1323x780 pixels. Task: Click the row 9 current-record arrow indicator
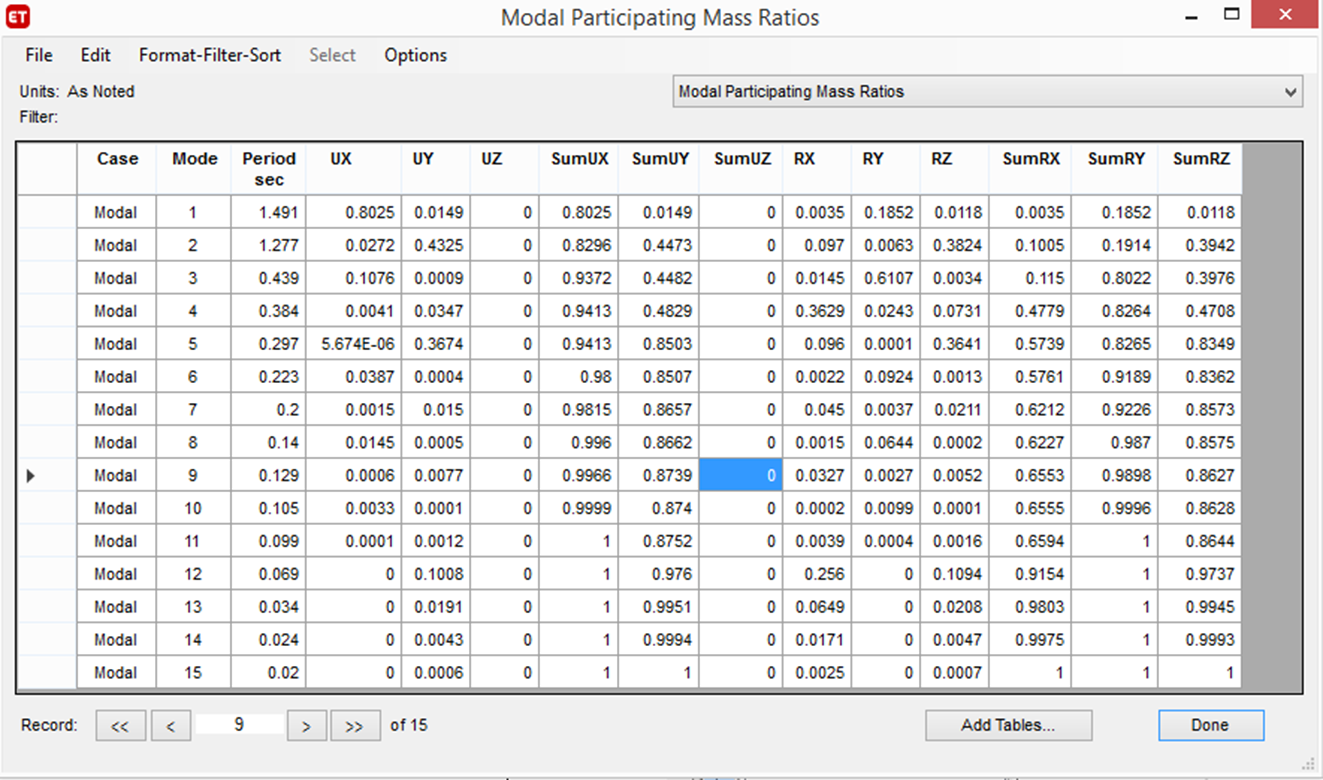point(30,476)
